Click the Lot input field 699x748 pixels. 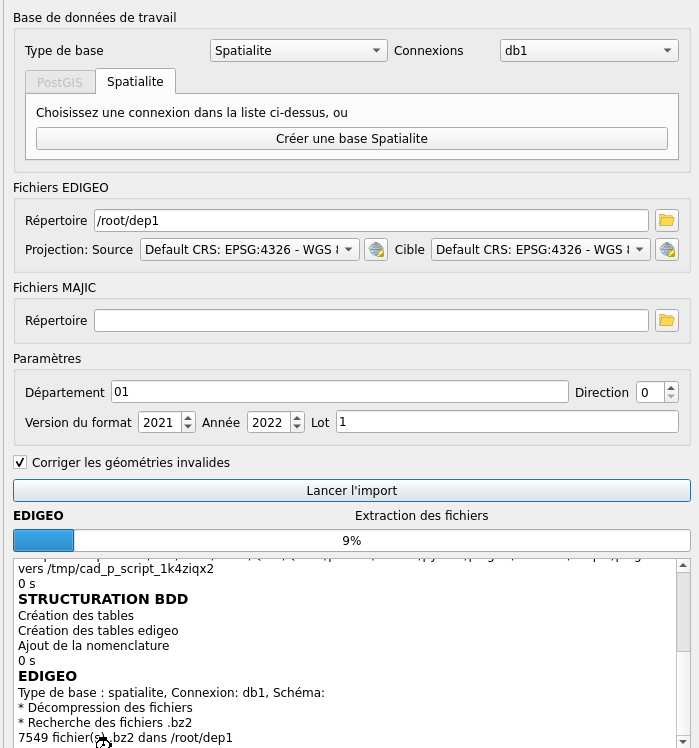point(506,423)
